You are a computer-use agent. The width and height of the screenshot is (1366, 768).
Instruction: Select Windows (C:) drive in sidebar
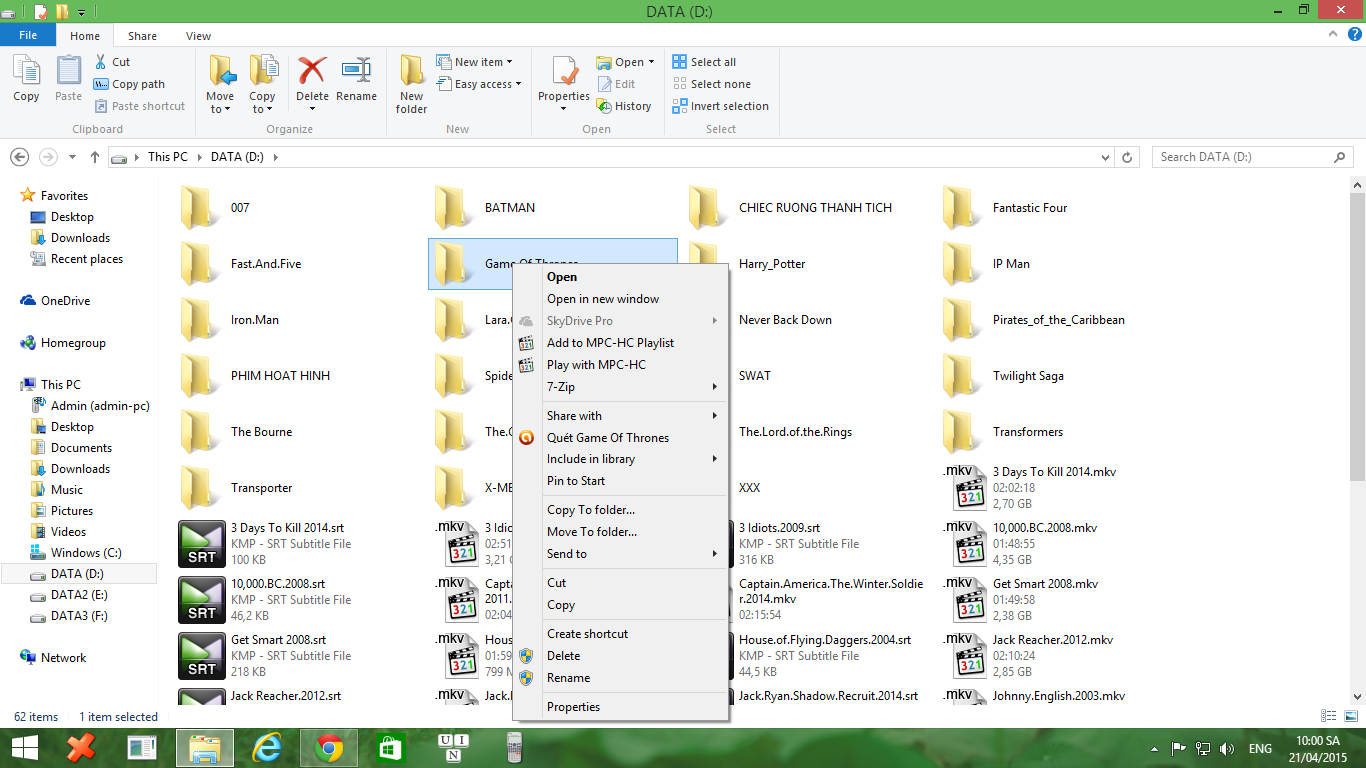point(86,553)
